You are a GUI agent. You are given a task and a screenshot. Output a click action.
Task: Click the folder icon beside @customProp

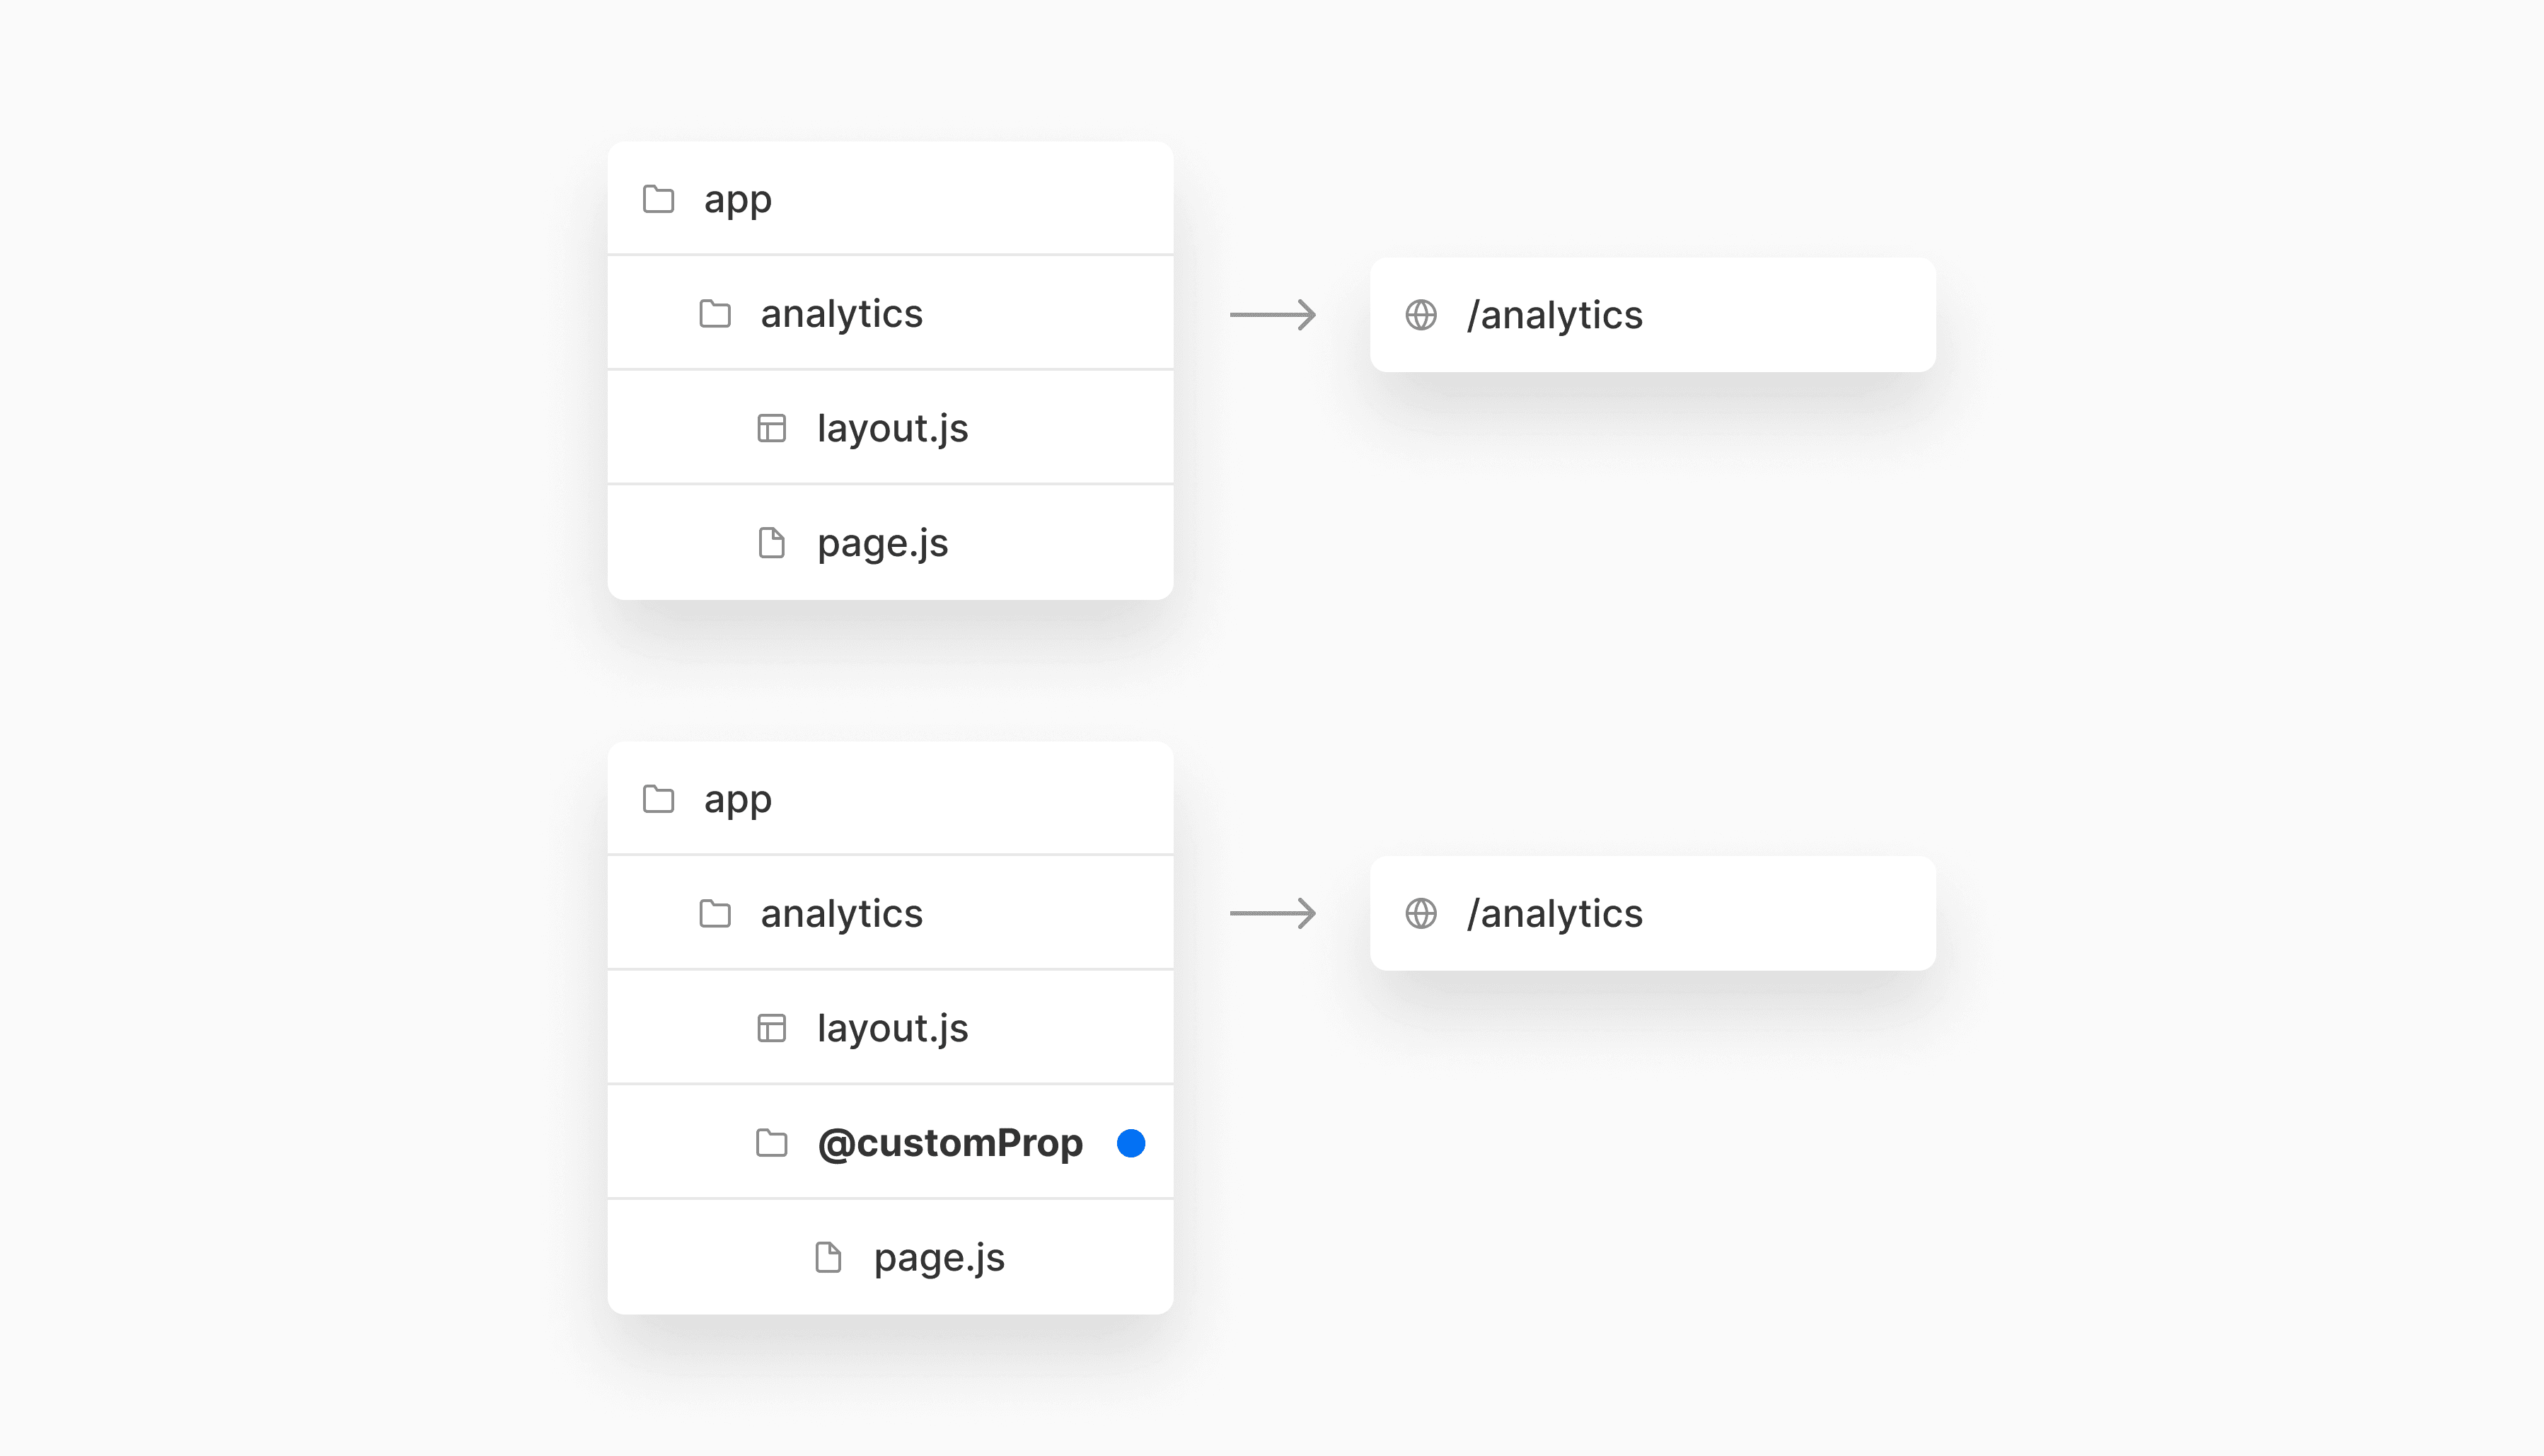coord(771,1142)
